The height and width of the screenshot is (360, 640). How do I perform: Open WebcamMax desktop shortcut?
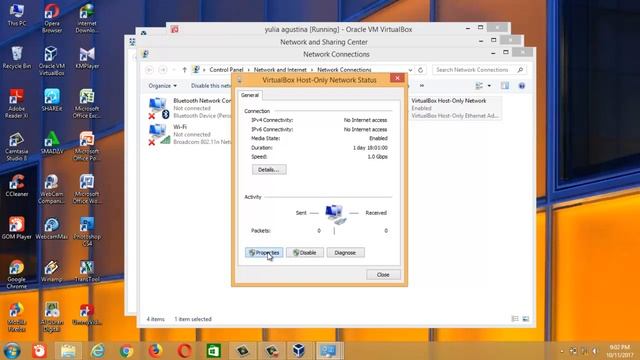(52, 228)
